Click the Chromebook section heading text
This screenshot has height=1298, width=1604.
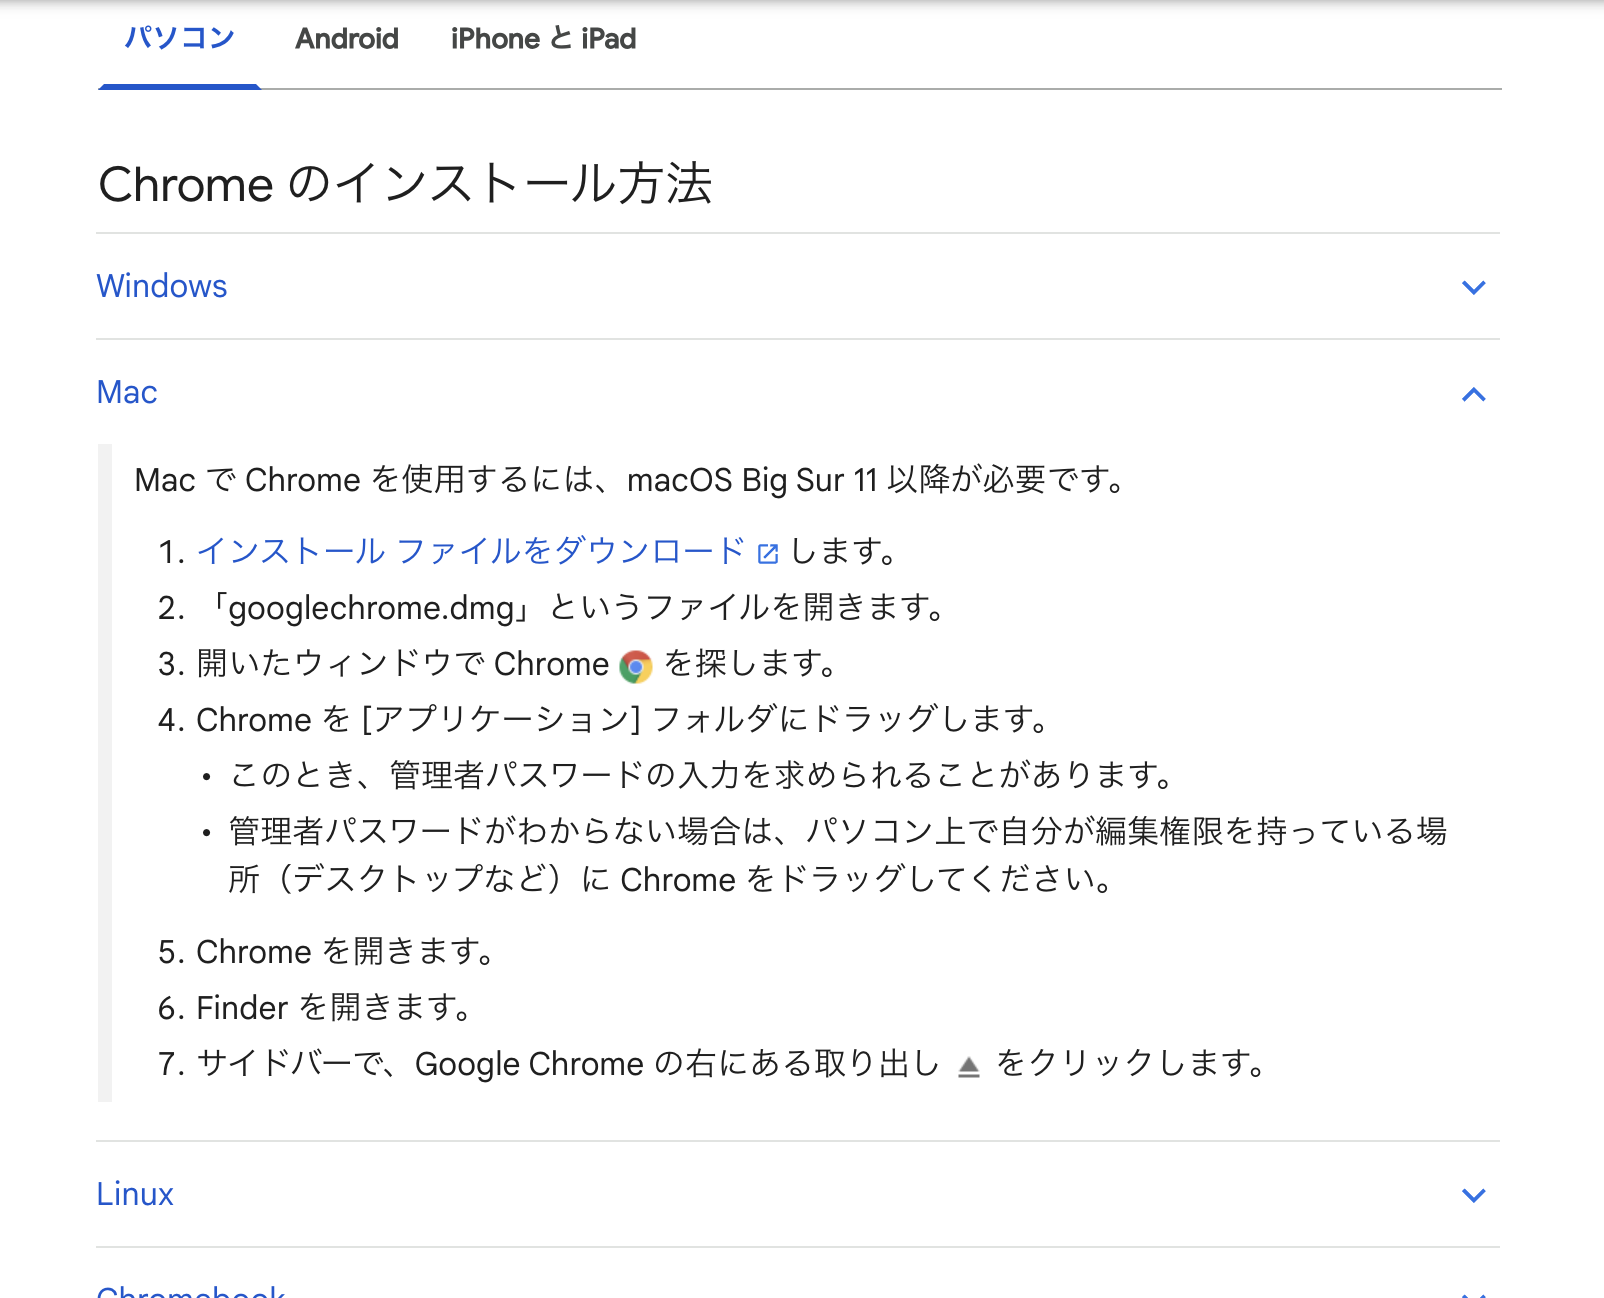tap(191, 1291)
